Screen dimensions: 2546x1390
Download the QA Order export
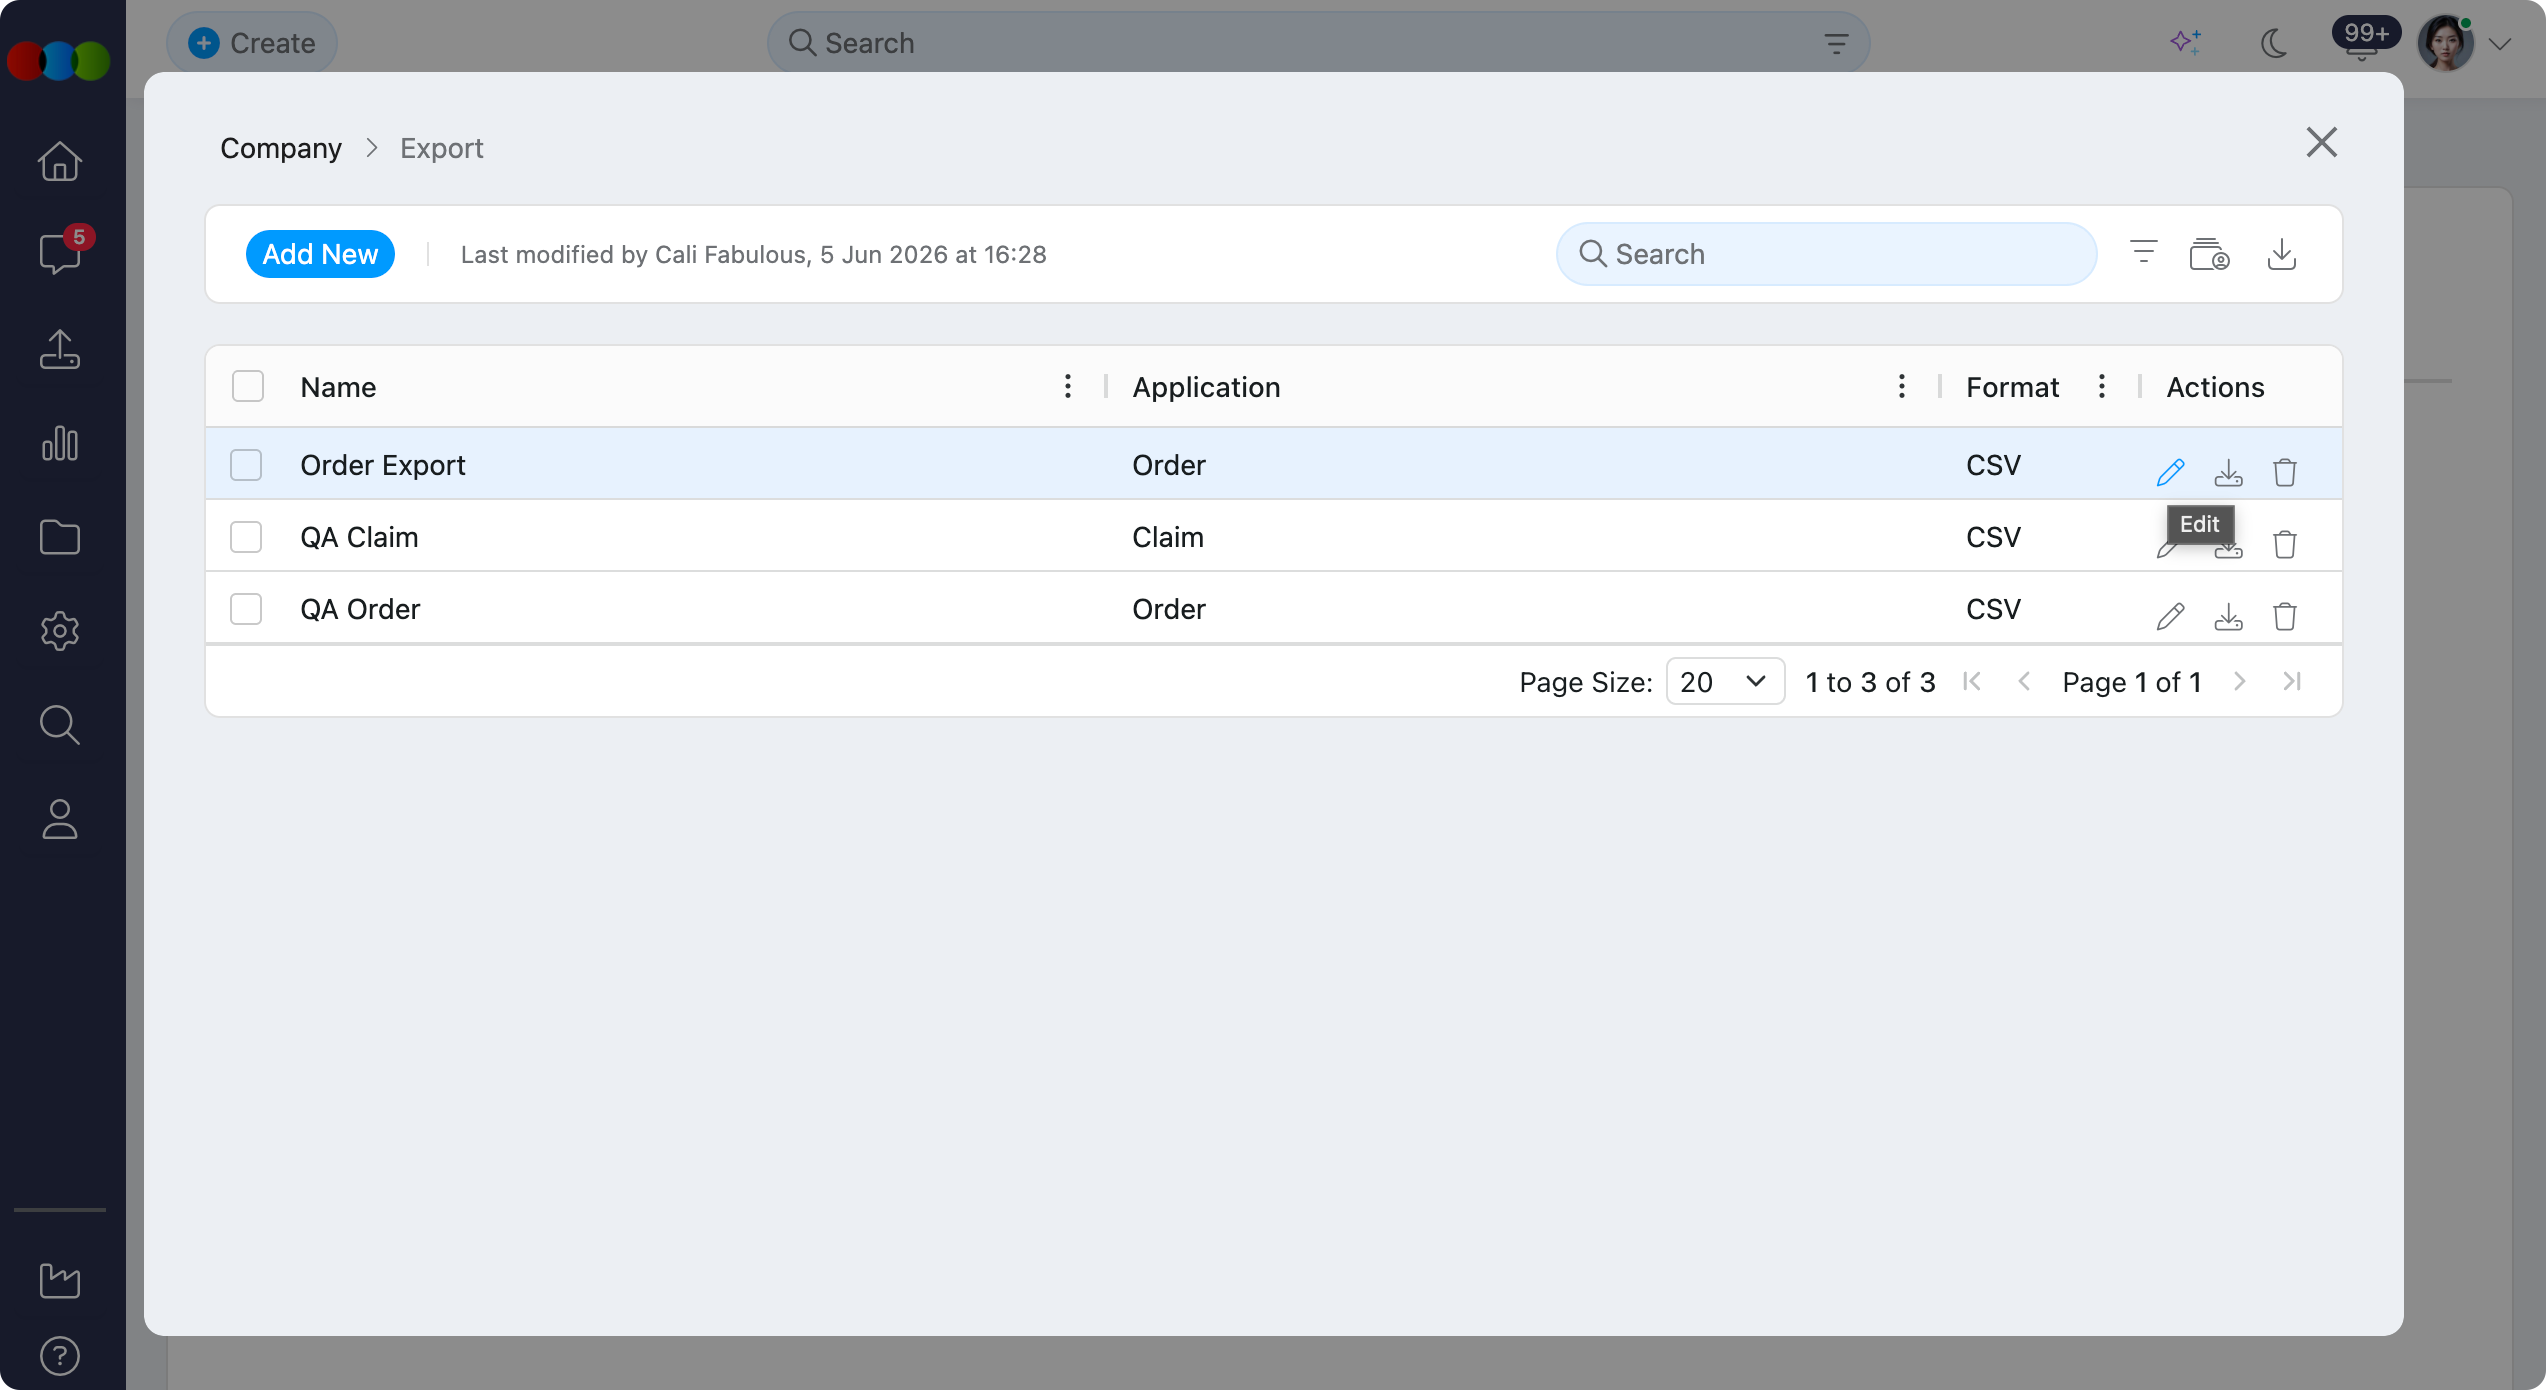(x=2228, y=615)
